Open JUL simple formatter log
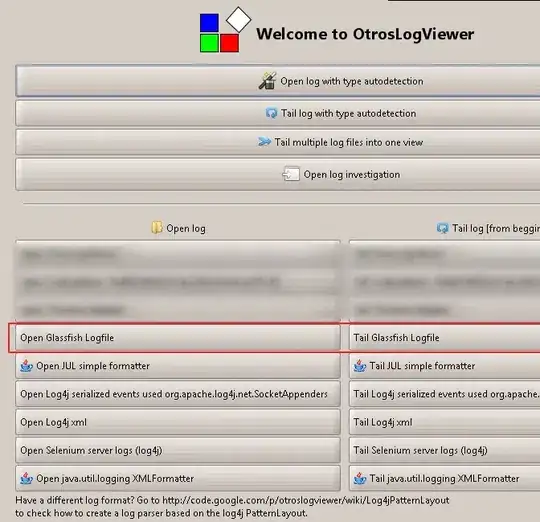This screenshot has width=540, height=522. click(x=178, y=366)
